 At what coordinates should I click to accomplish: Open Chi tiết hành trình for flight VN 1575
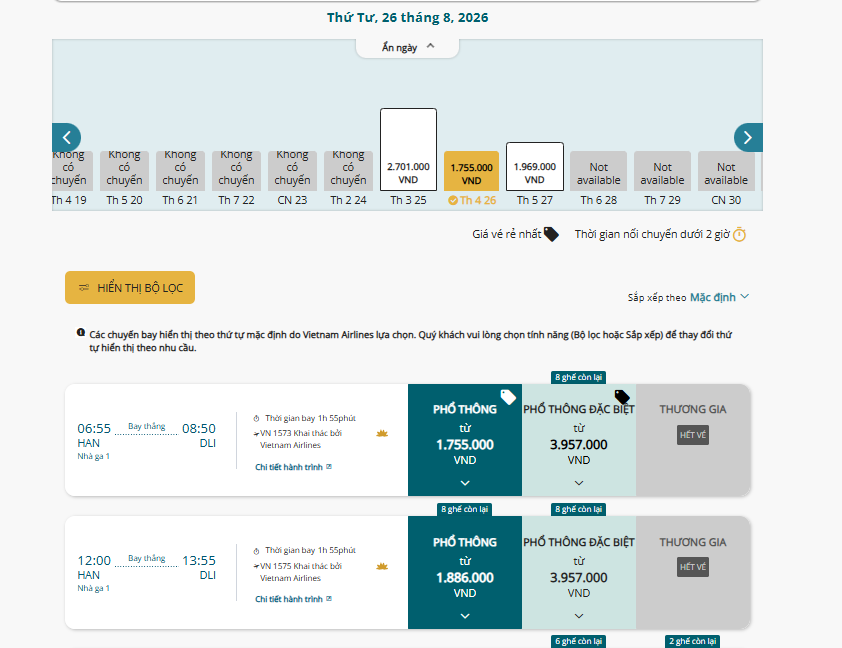point(293,599)
